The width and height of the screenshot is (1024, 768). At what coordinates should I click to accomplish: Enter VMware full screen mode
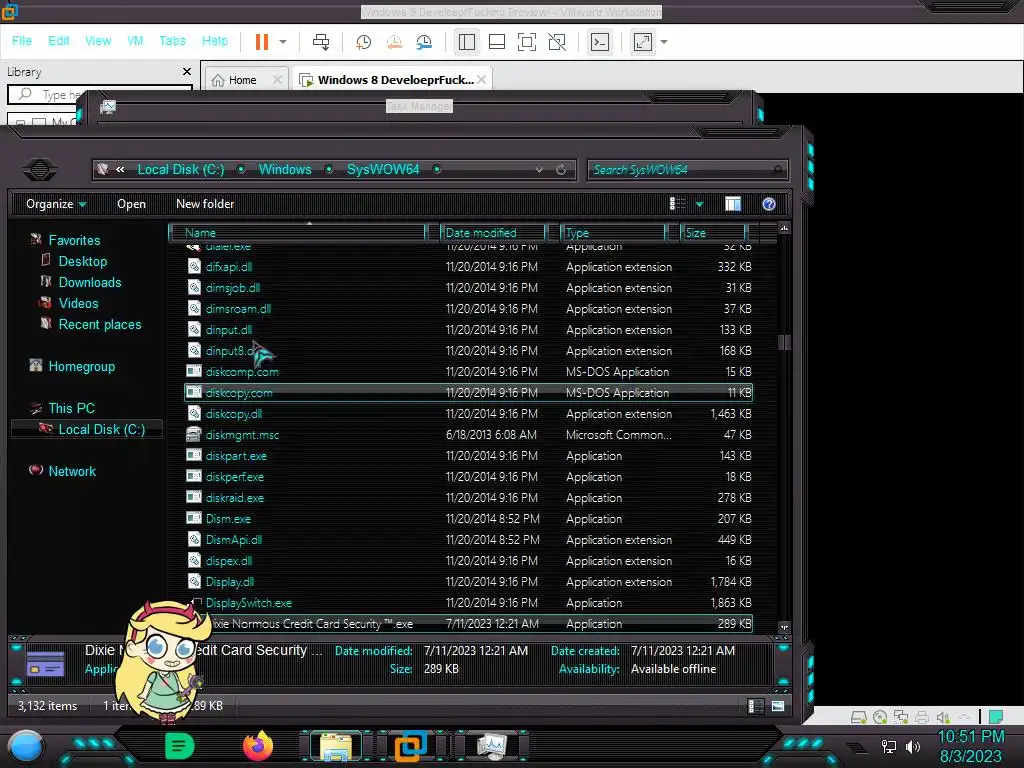[527, 42]
